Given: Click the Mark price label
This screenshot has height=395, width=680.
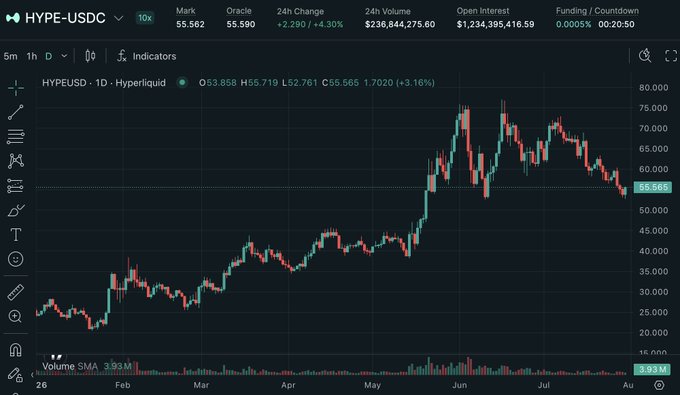Looking at the screenshot, I should (x=186, y=11).
